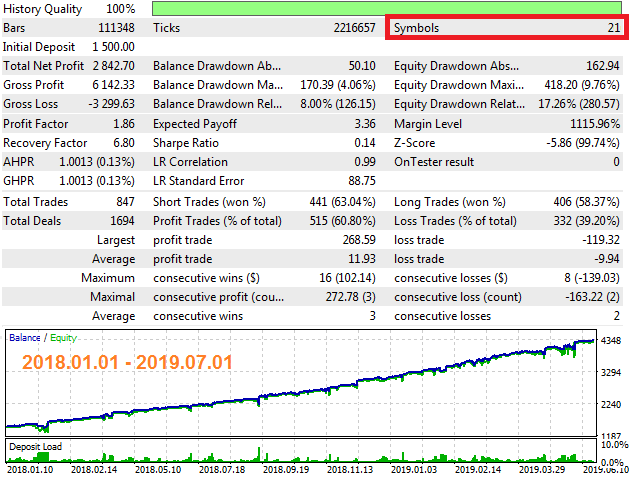Click the Deposit Load chart label
The image size is (640, 480).
pos(36,447)
